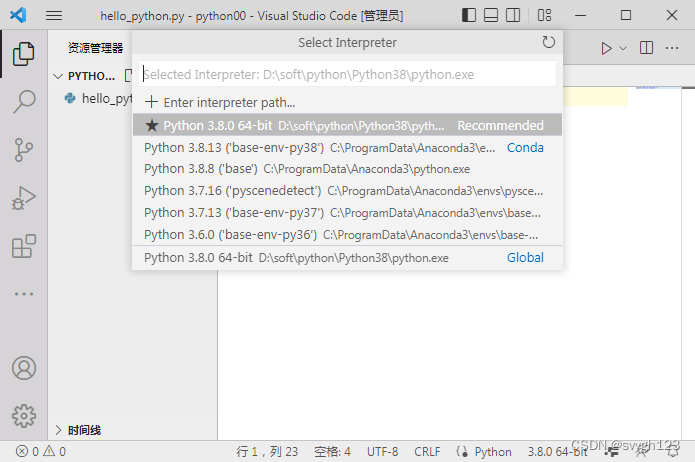Open editor More Actions ellipsis
Viewport: 695px width, 462px height.
(x=672, y=47)
